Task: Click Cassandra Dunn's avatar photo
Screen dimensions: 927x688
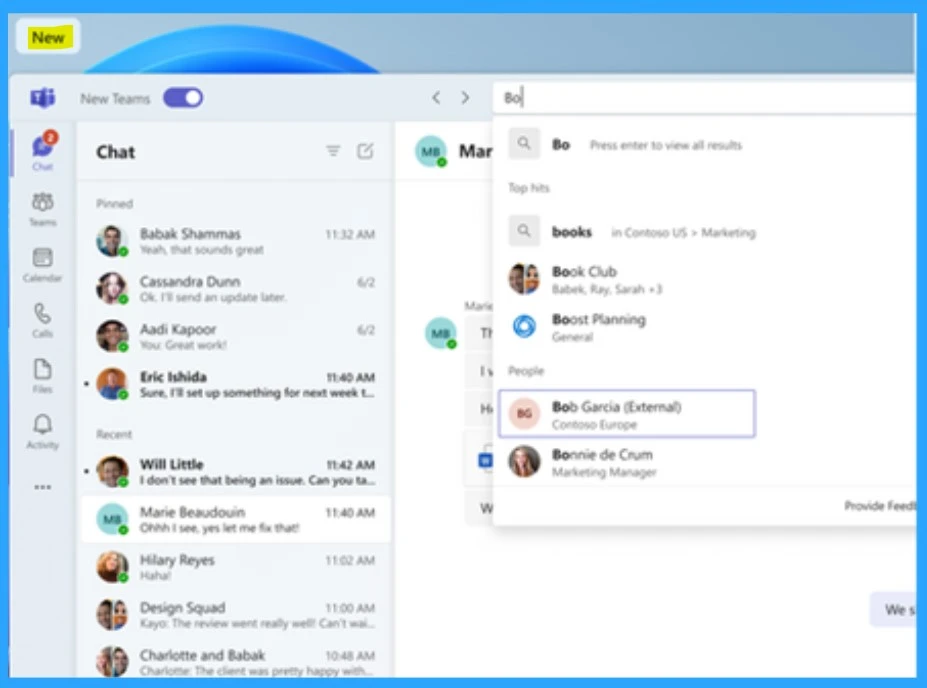Action: tap(112, 288)
